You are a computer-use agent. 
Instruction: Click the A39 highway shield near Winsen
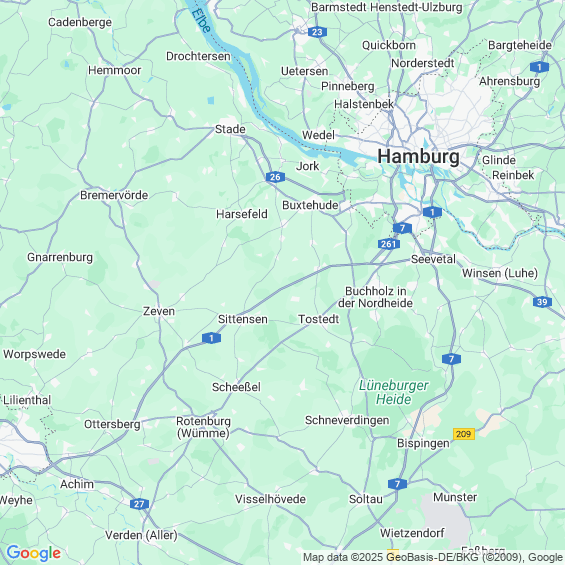[x=542, y=302]
